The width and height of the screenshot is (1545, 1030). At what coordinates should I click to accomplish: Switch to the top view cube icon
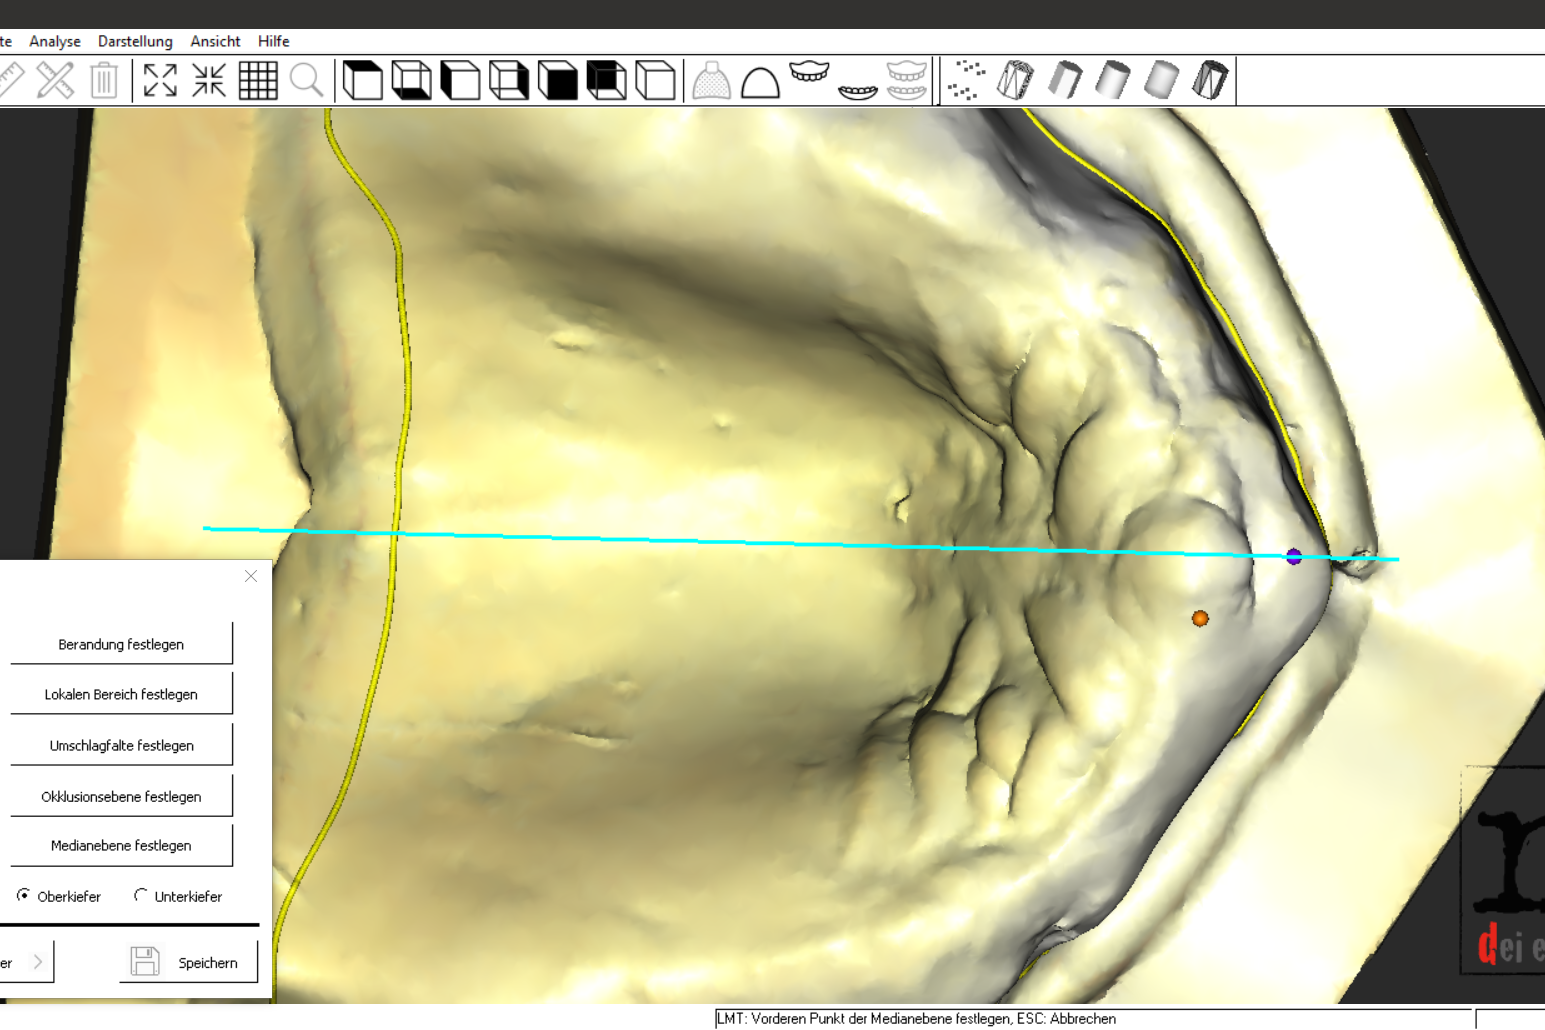[x=362, y=80]
